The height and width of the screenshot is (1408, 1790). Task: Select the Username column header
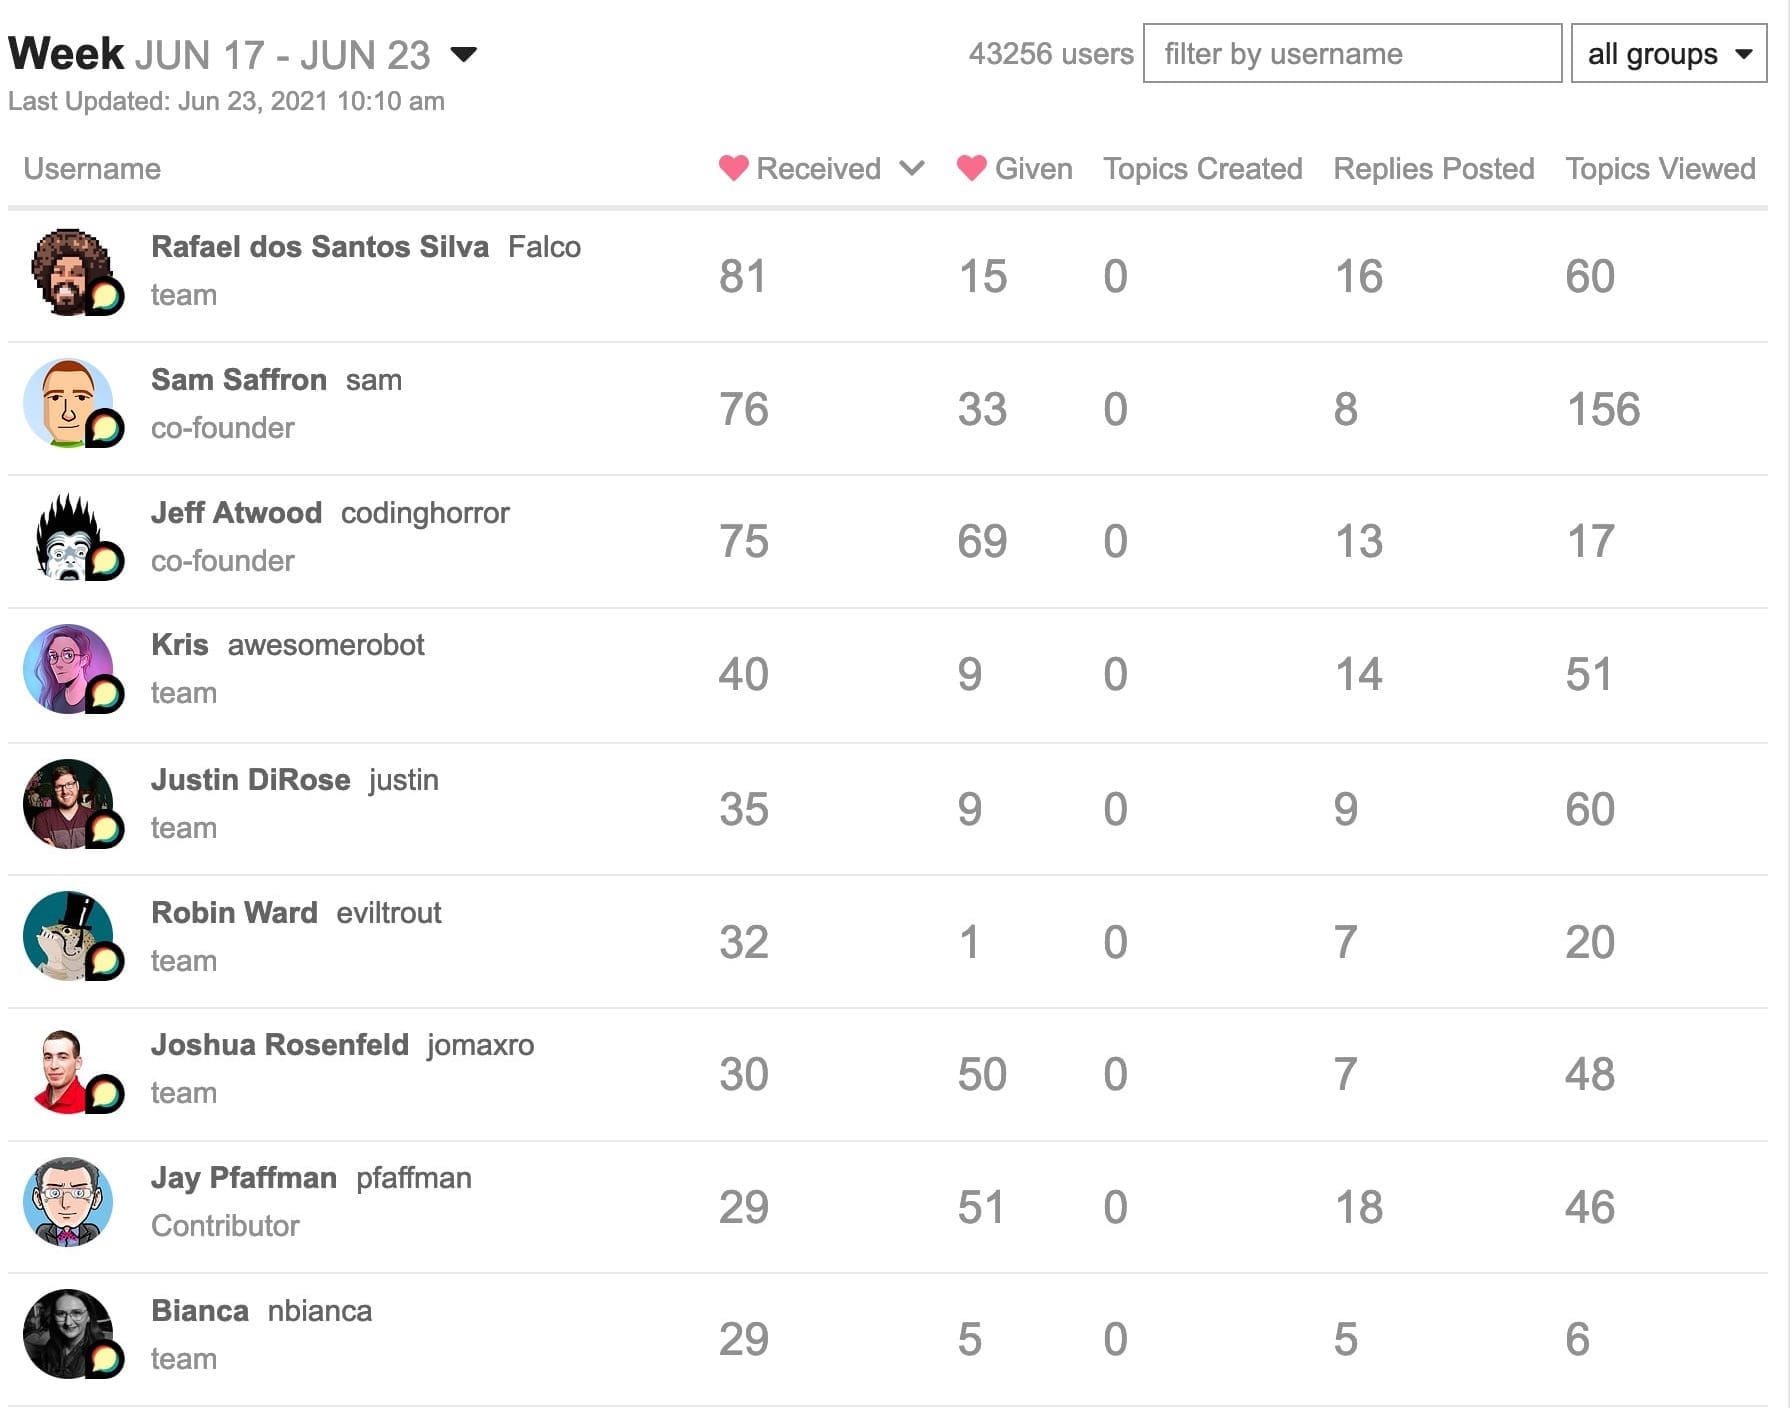[x=92, y=168]
